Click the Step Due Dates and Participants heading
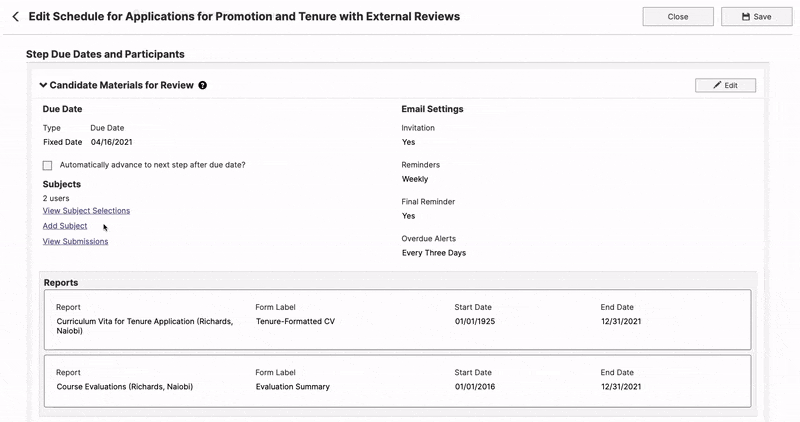800x422 pixels. coord(105,54)
